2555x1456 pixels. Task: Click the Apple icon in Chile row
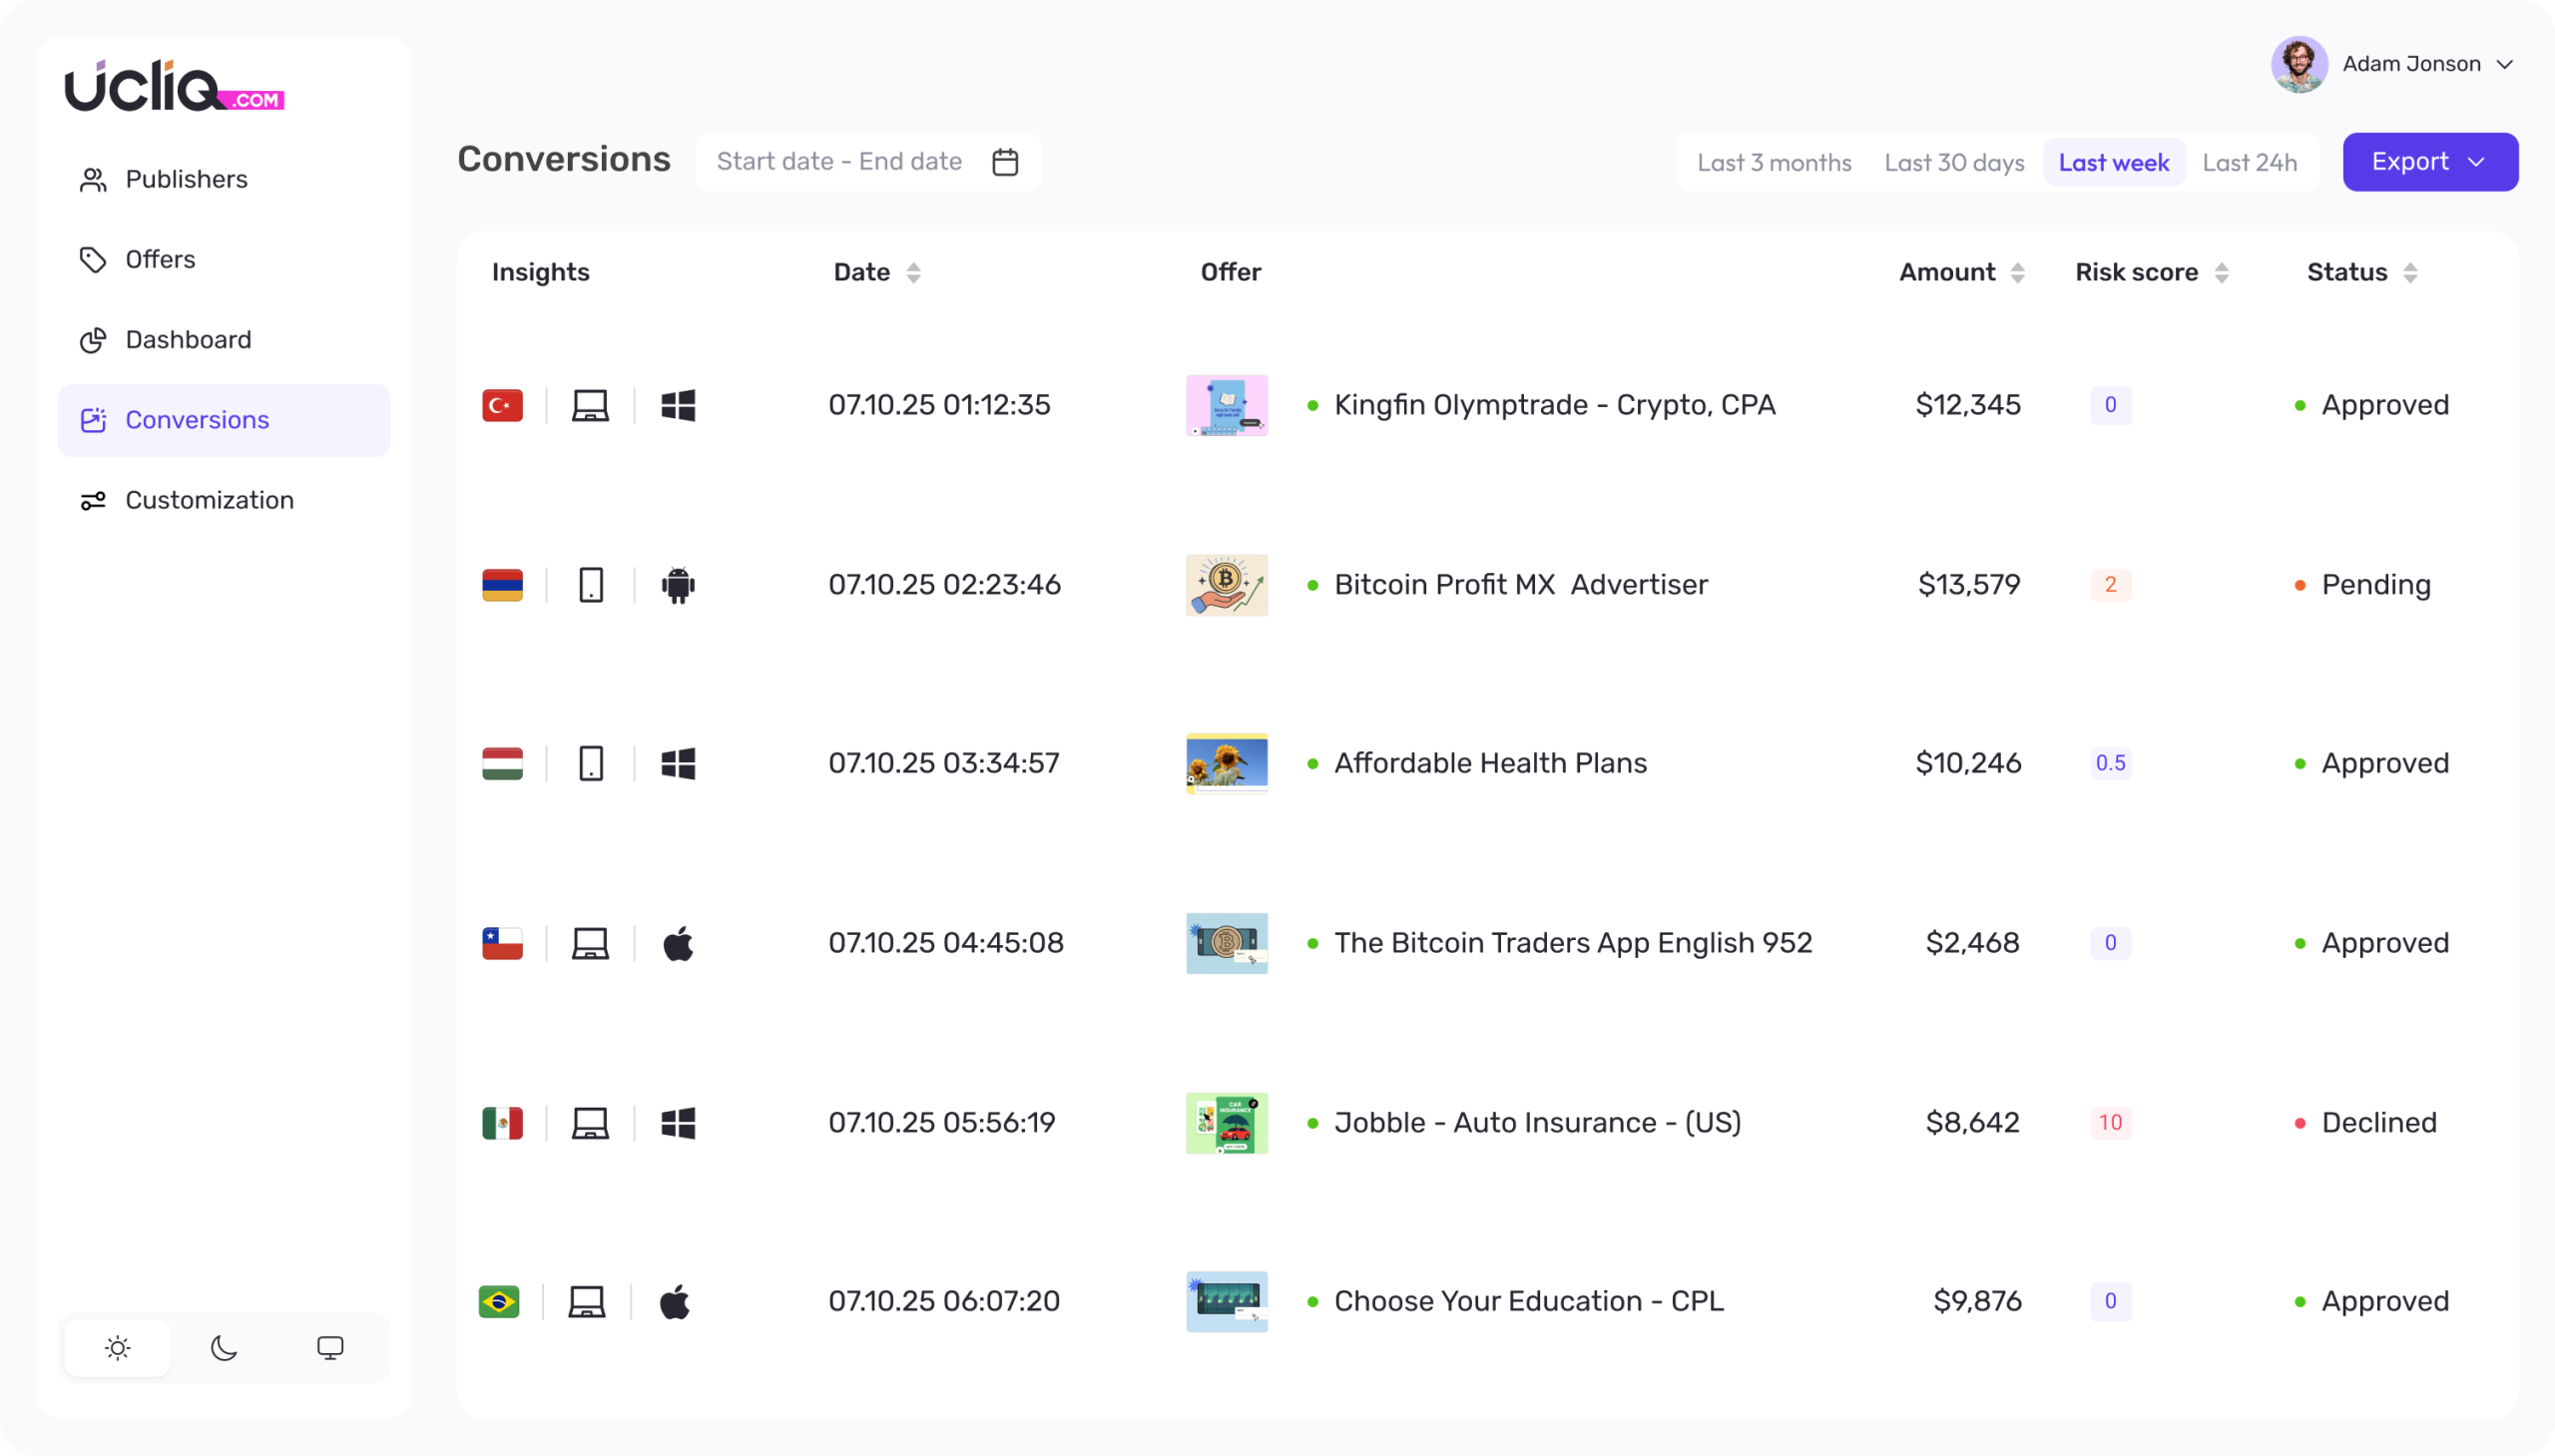(678, 943)
